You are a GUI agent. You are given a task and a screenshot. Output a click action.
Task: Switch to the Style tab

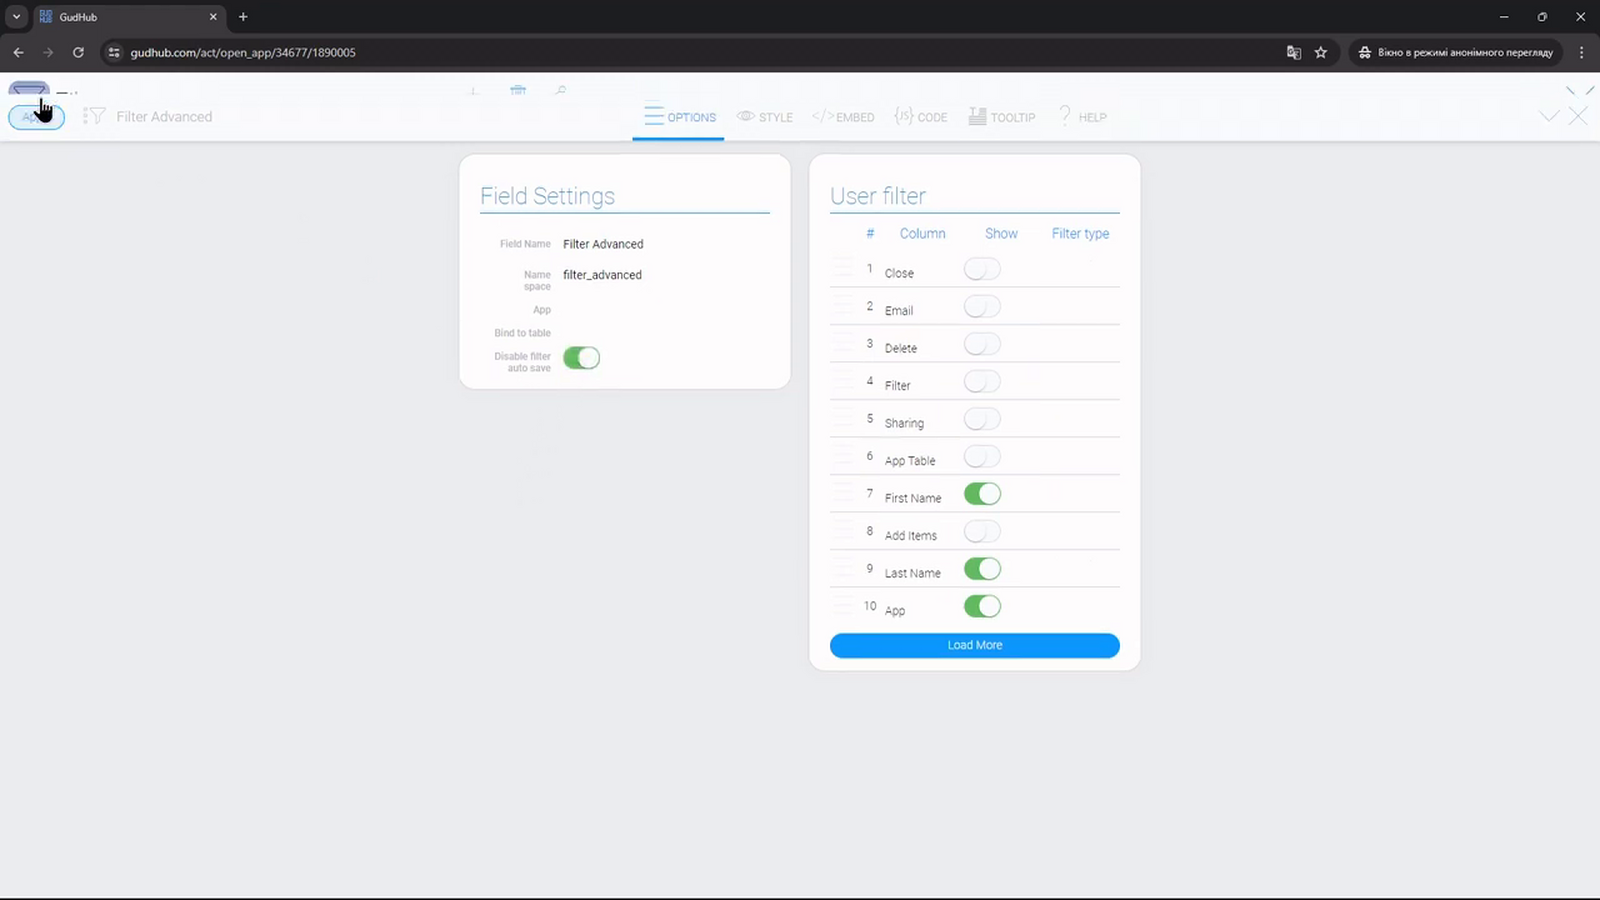pyautogui.click(x=765, y=117)
